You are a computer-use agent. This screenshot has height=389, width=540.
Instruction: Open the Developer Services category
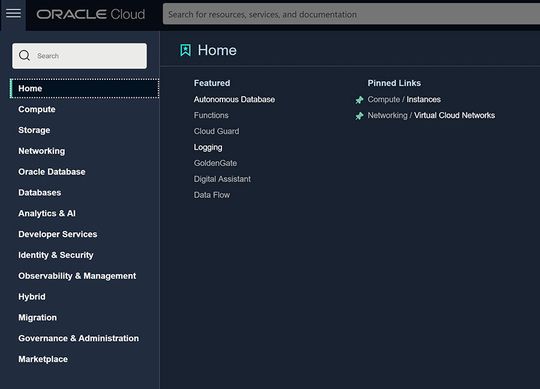coord(58,234)
